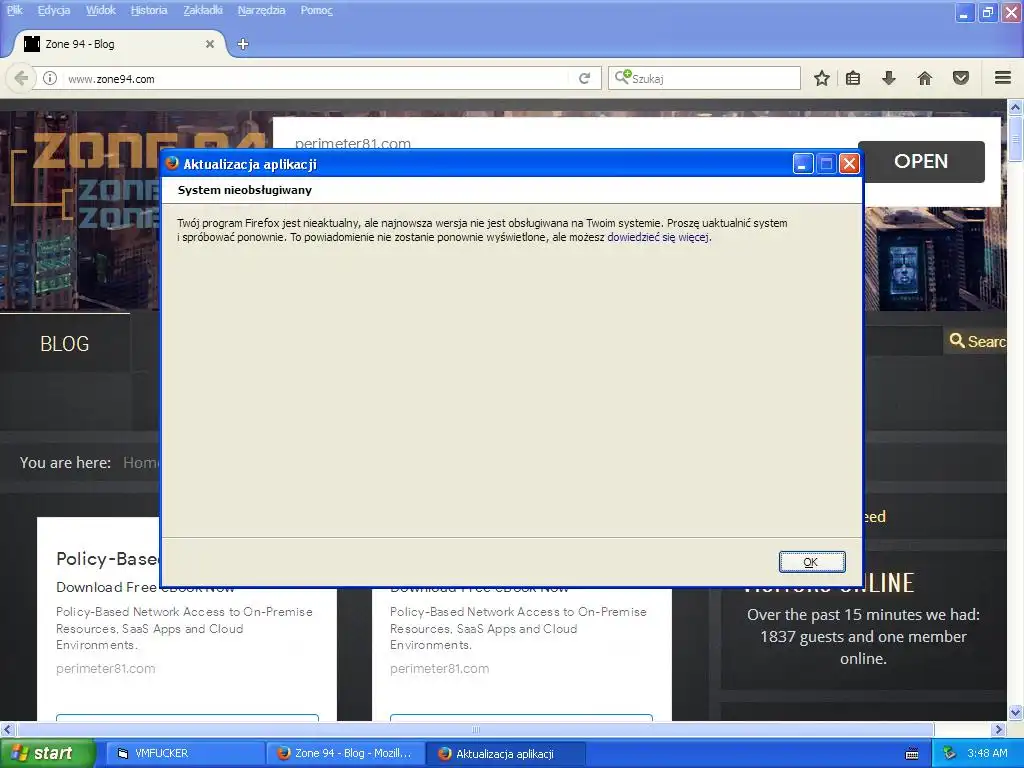Click the Firefox icon in dialog title
The width and height of the screenshot is (1024, 768).
172,163
